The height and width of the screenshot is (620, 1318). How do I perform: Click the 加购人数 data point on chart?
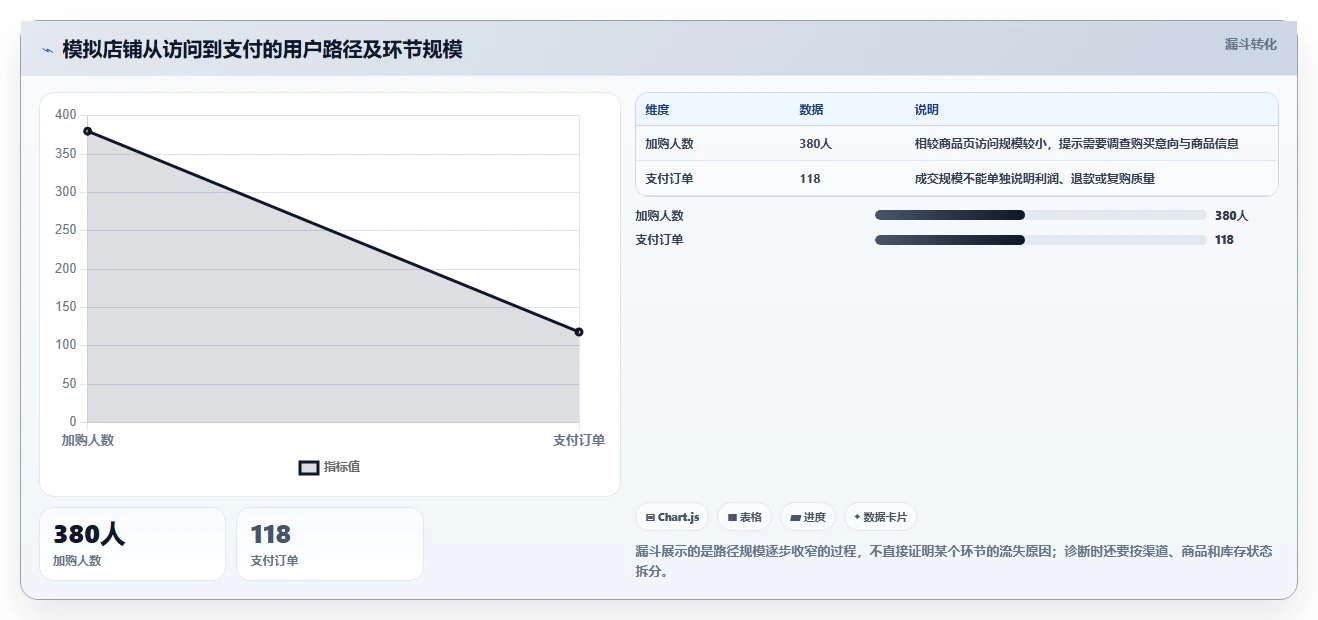click(88, 131)
